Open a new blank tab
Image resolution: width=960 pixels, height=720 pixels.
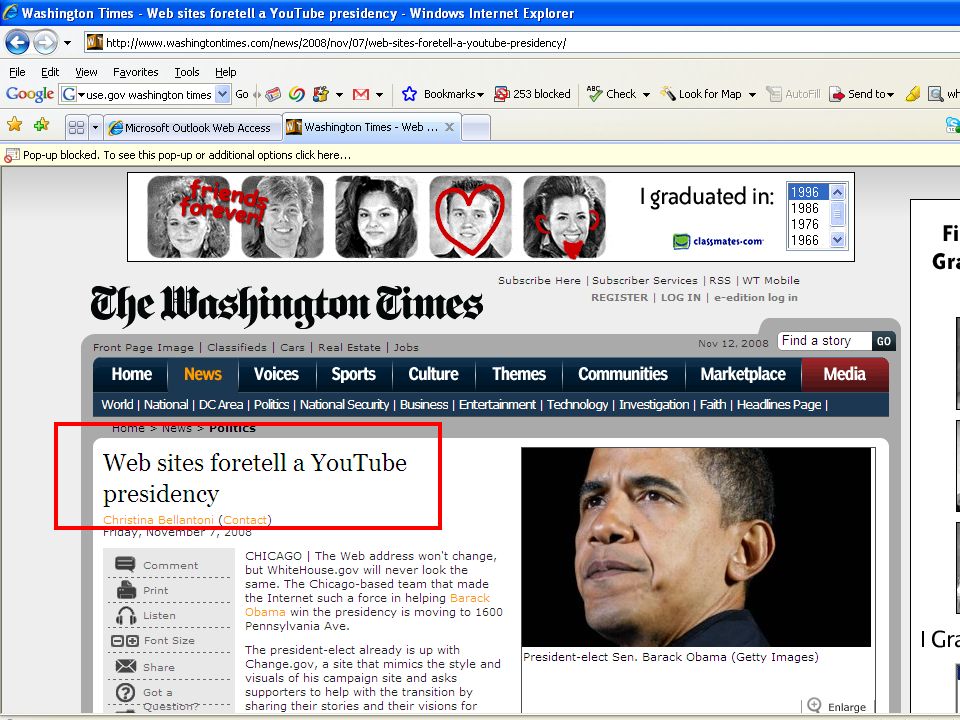tap(476, 127)
